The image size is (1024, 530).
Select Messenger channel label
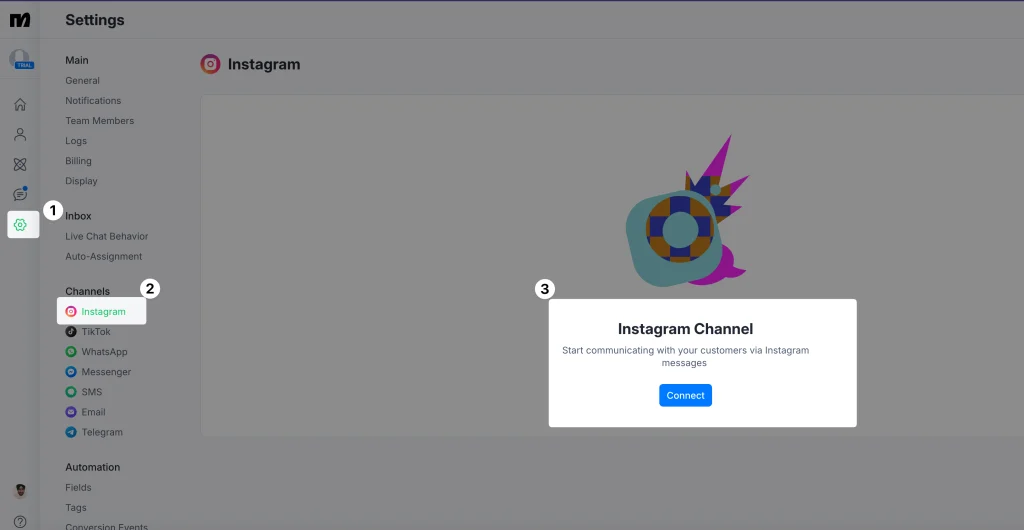[x=106, y=372]
